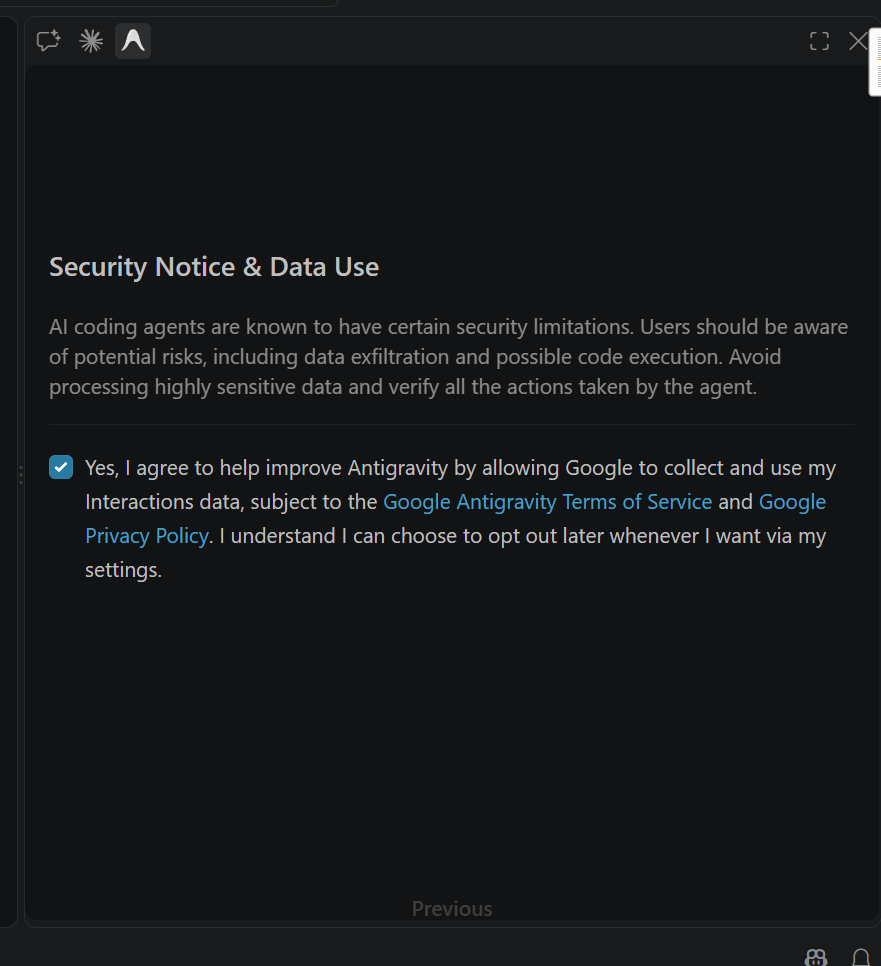Image resolution: width=881 pixels, height=966 pixels.
Task: Click the AI coding agents warning paragraph
Action: tap(449, 357)
